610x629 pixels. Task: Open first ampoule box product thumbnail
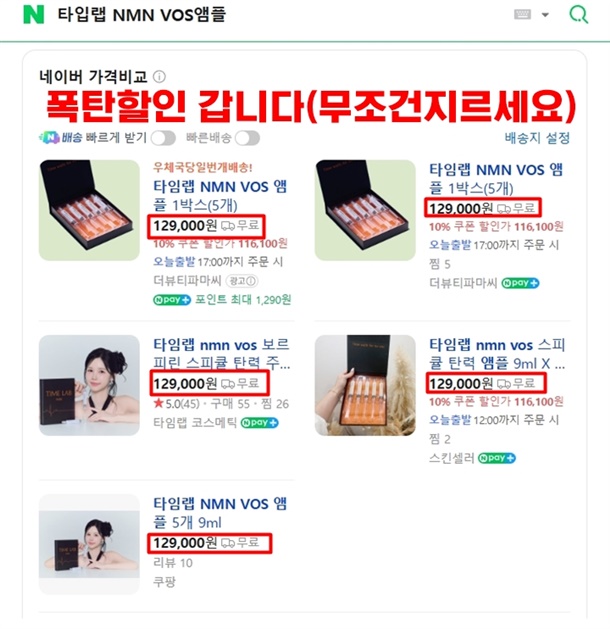point(89,210)
